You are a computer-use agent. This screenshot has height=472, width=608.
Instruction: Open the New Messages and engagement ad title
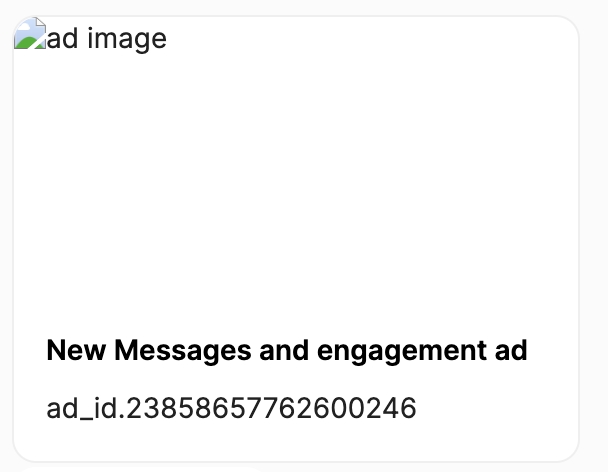point(286,351)
